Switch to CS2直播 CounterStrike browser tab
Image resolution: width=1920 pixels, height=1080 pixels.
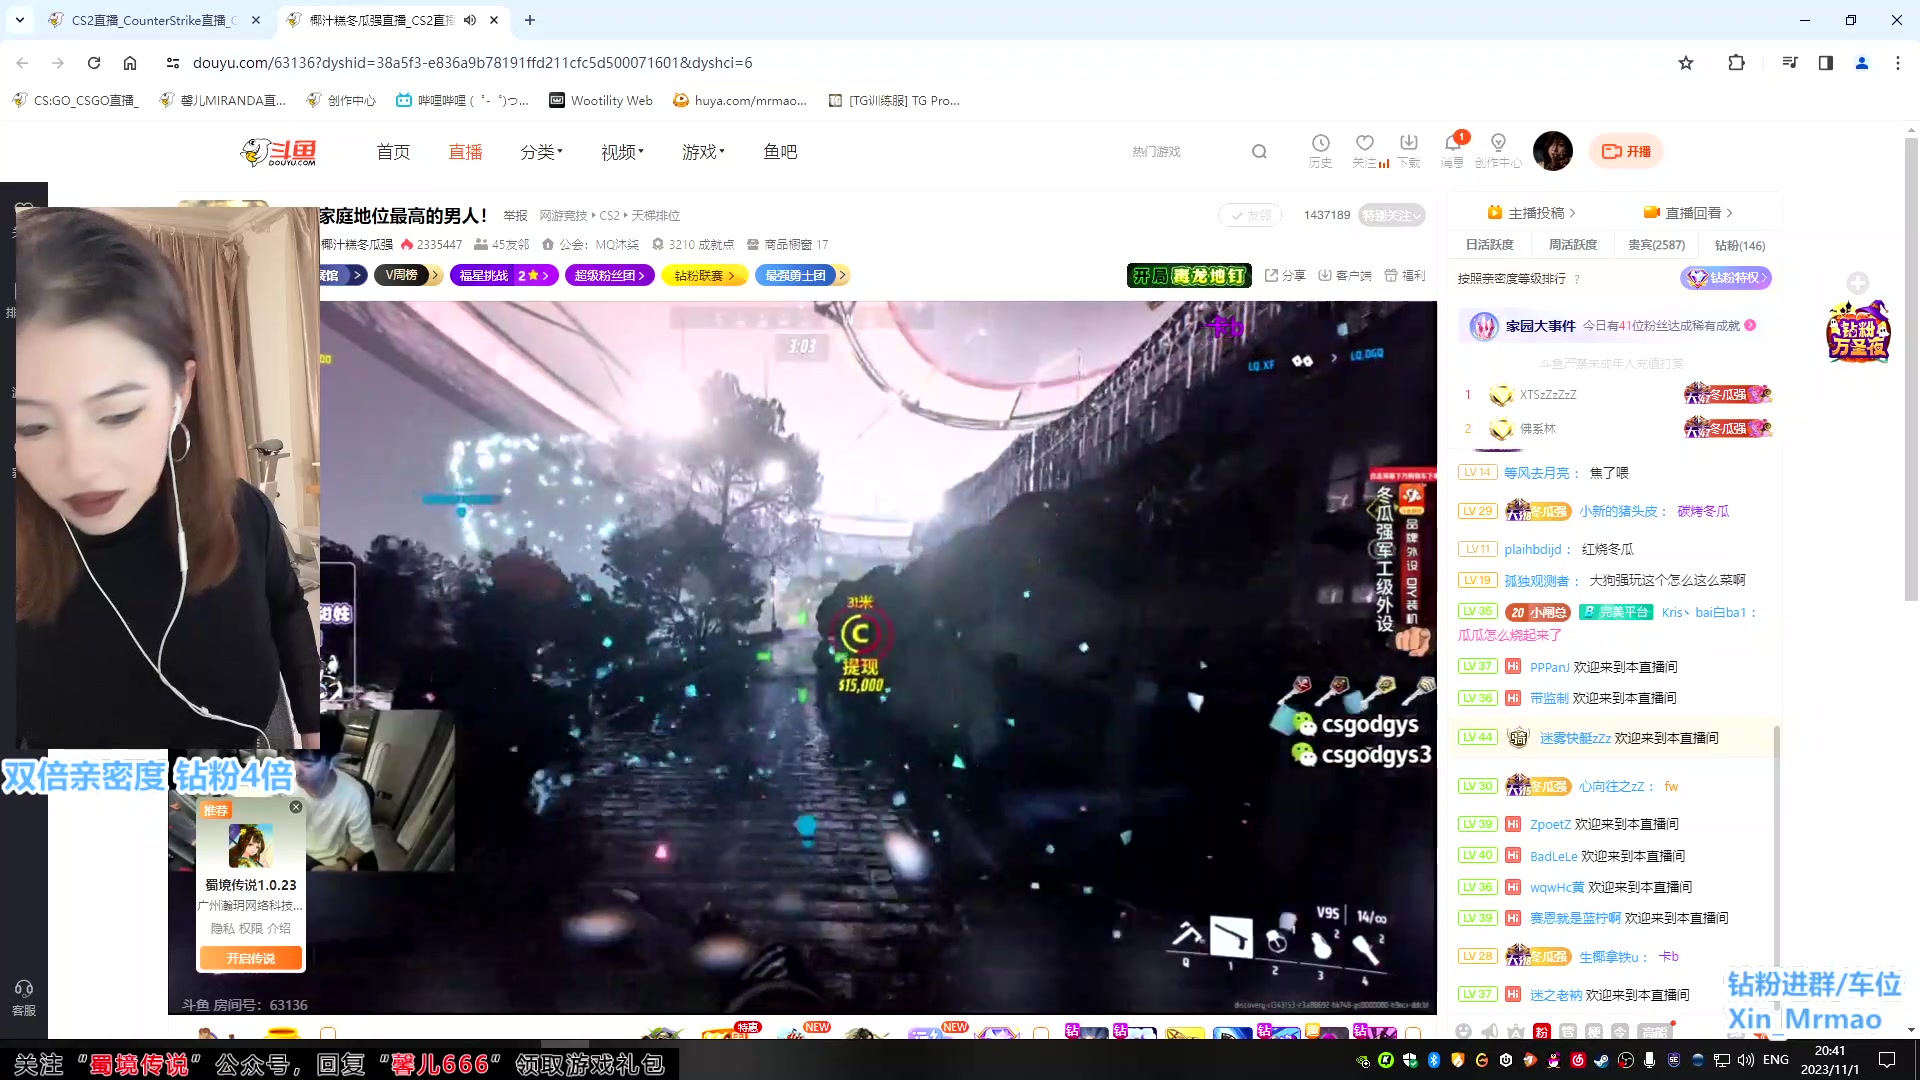[155, 20]
